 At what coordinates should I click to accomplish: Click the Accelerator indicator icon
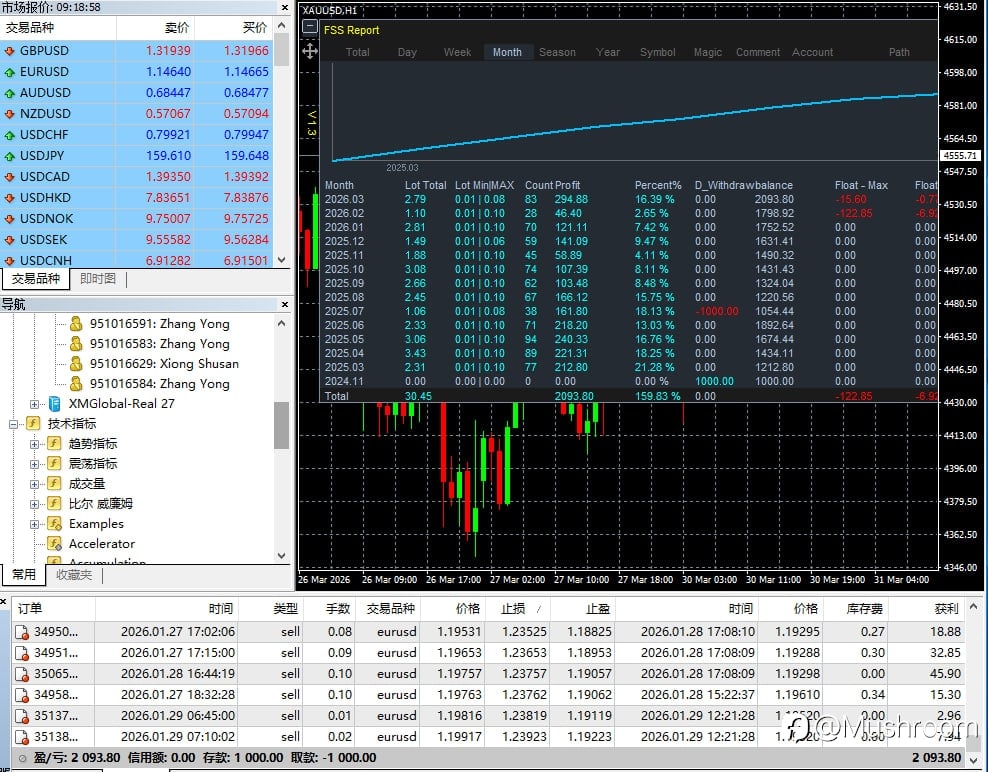pos(55,544)
